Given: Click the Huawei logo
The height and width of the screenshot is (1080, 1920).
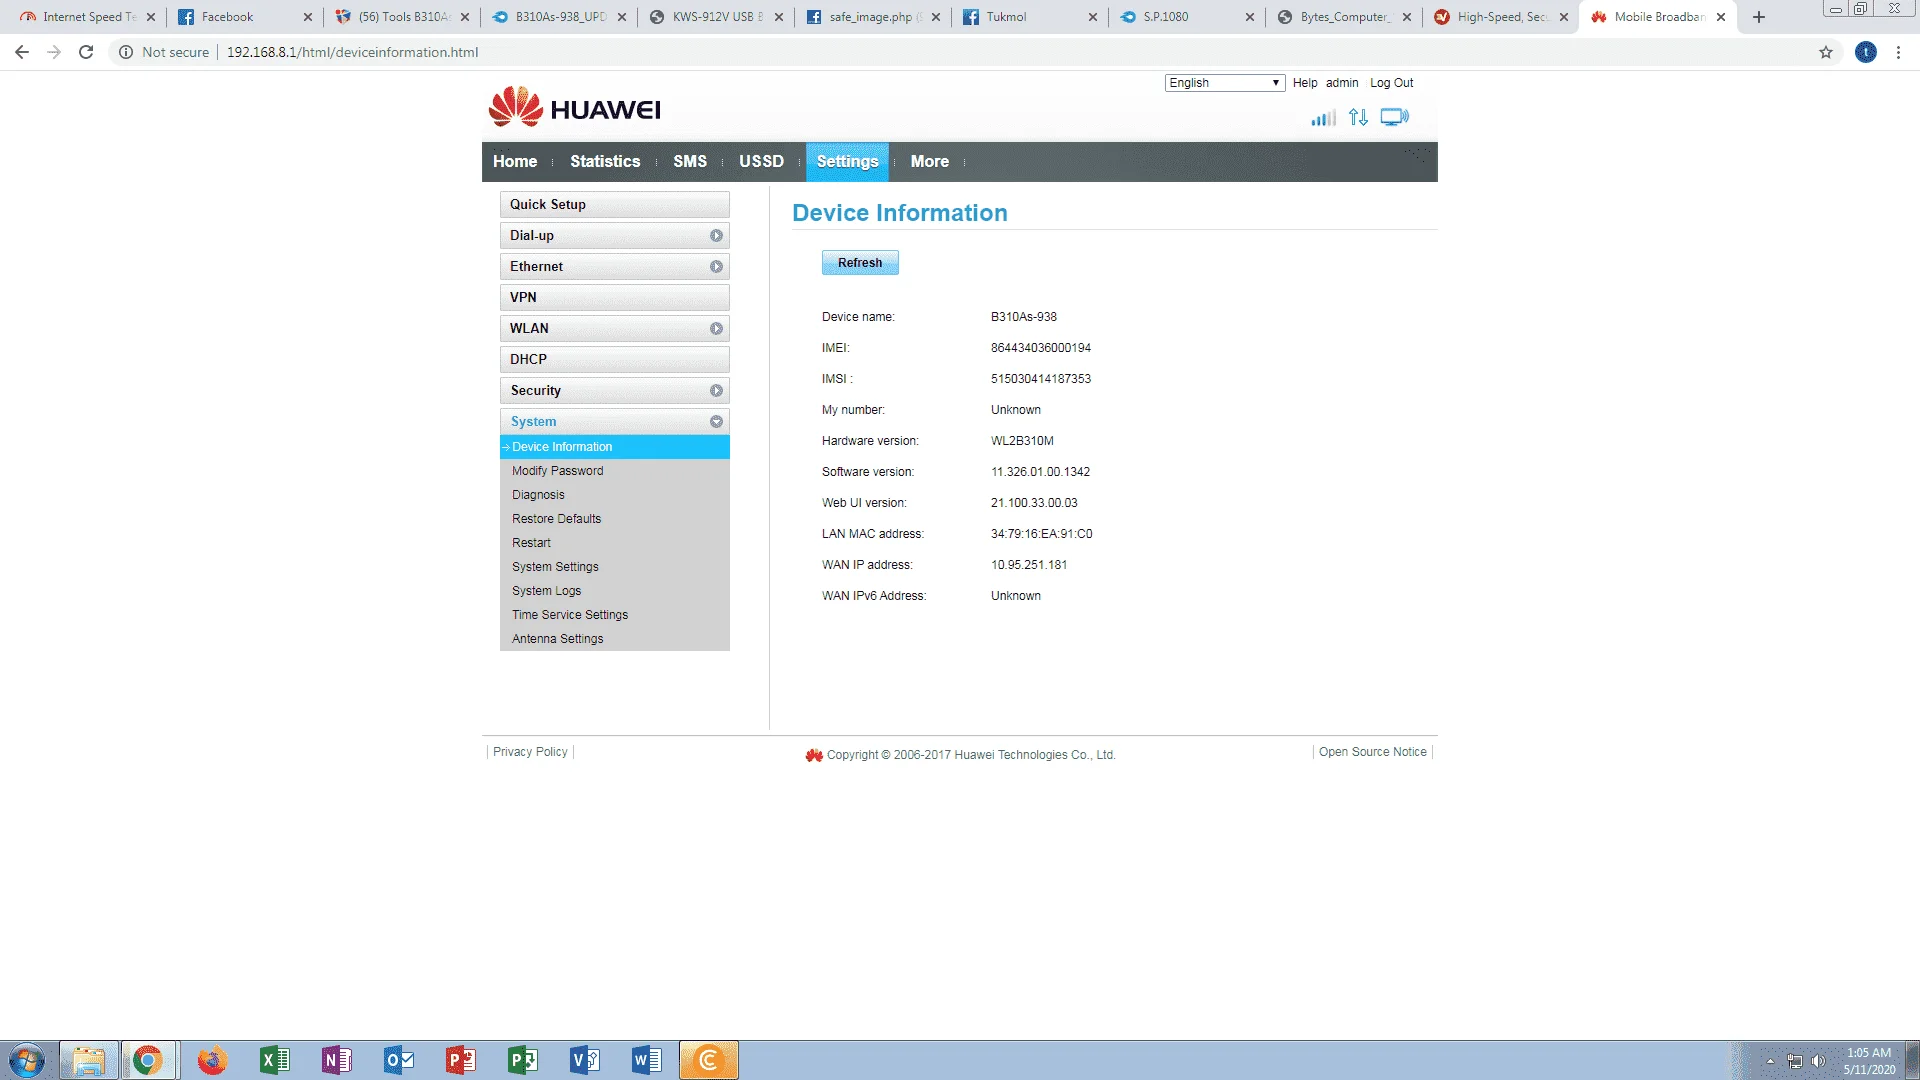Looking at the screenshot, I should tap(574, 107).
